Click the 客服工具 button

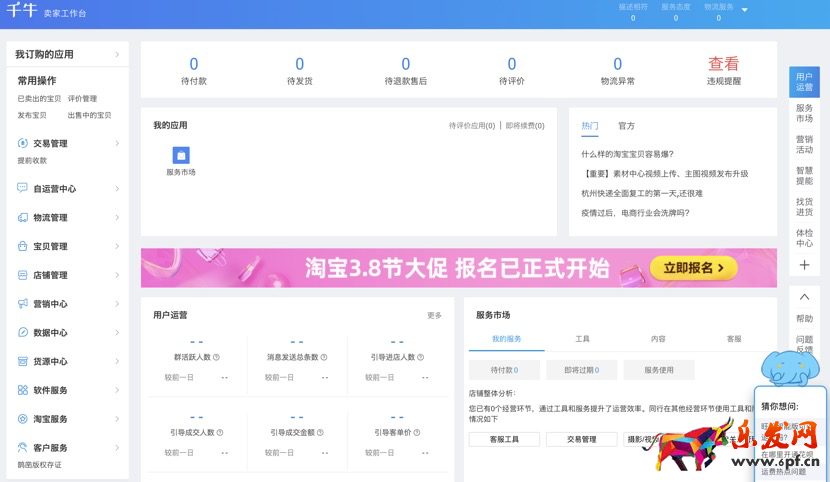click(x=504, y=439)
